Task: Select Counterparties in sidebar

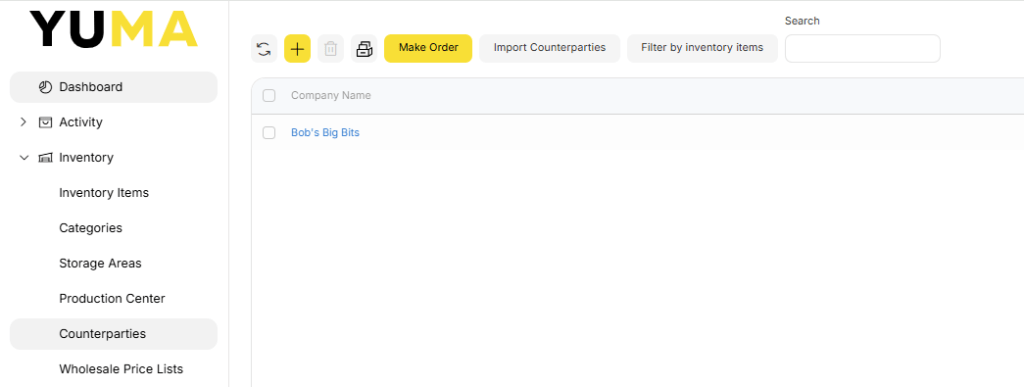Action: [114, 333]
